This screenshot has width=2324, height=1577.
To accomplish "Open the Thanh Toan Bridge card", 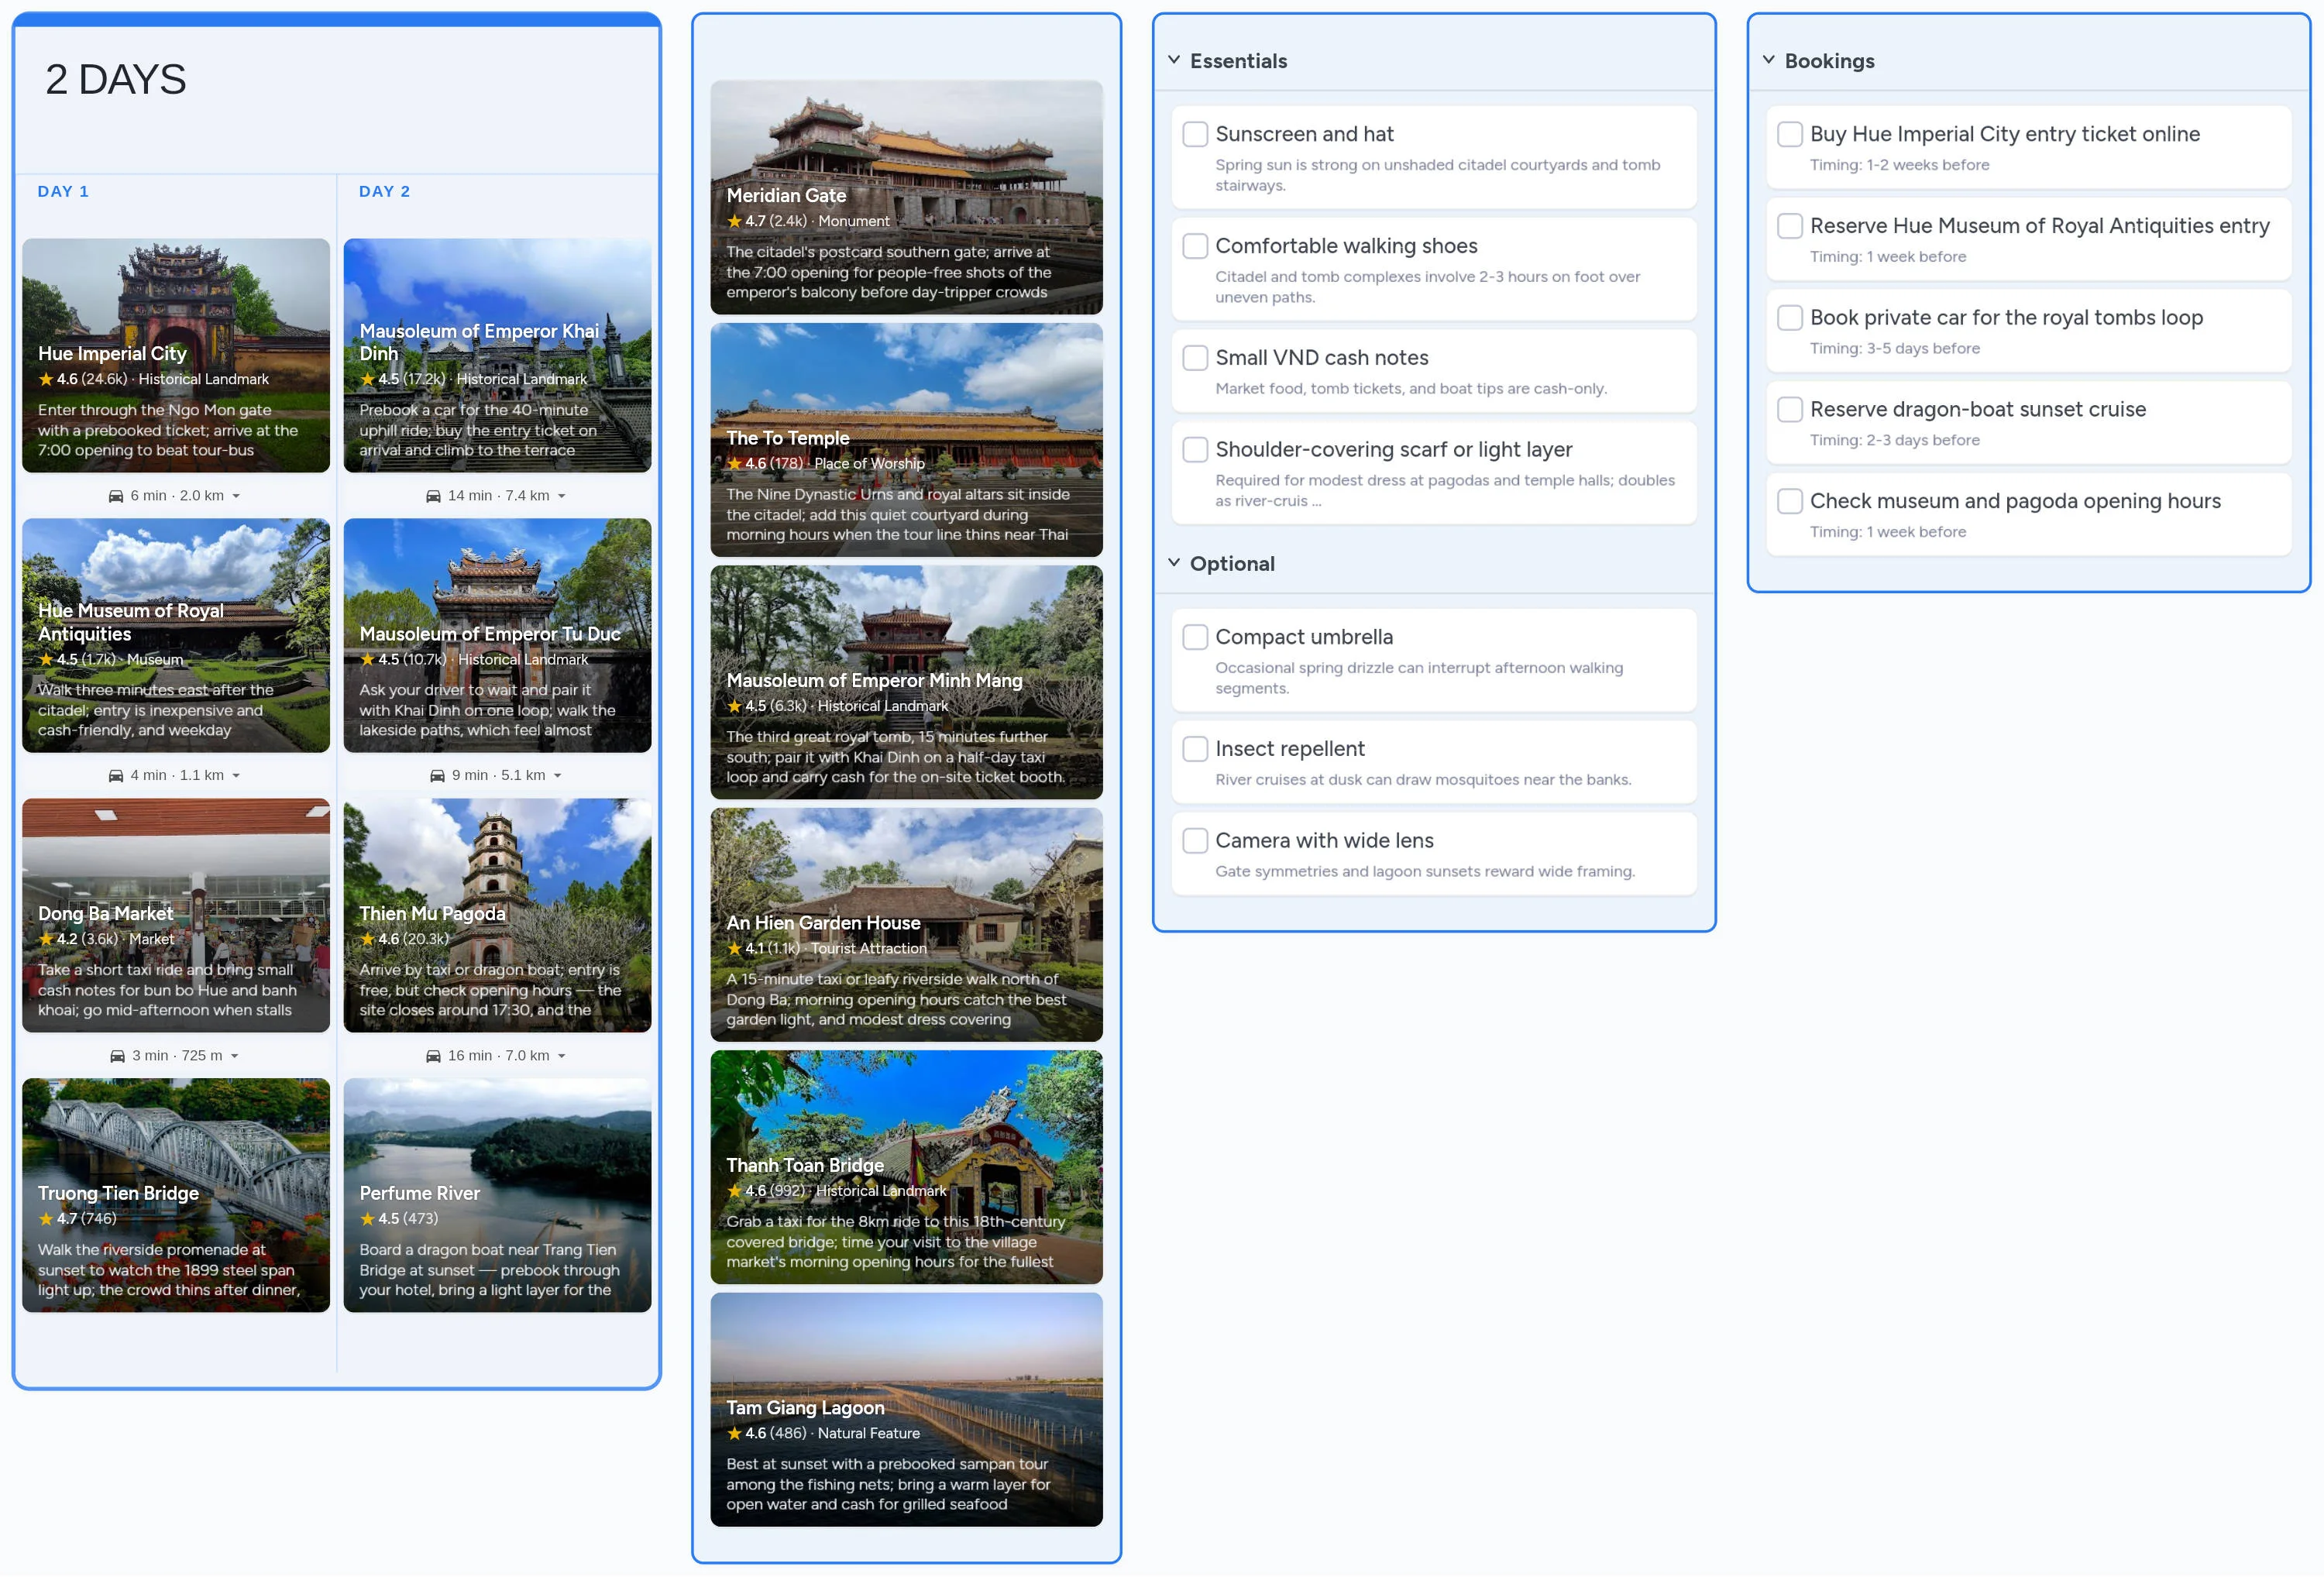I will pyautogui.click(x=906, y=1167).
